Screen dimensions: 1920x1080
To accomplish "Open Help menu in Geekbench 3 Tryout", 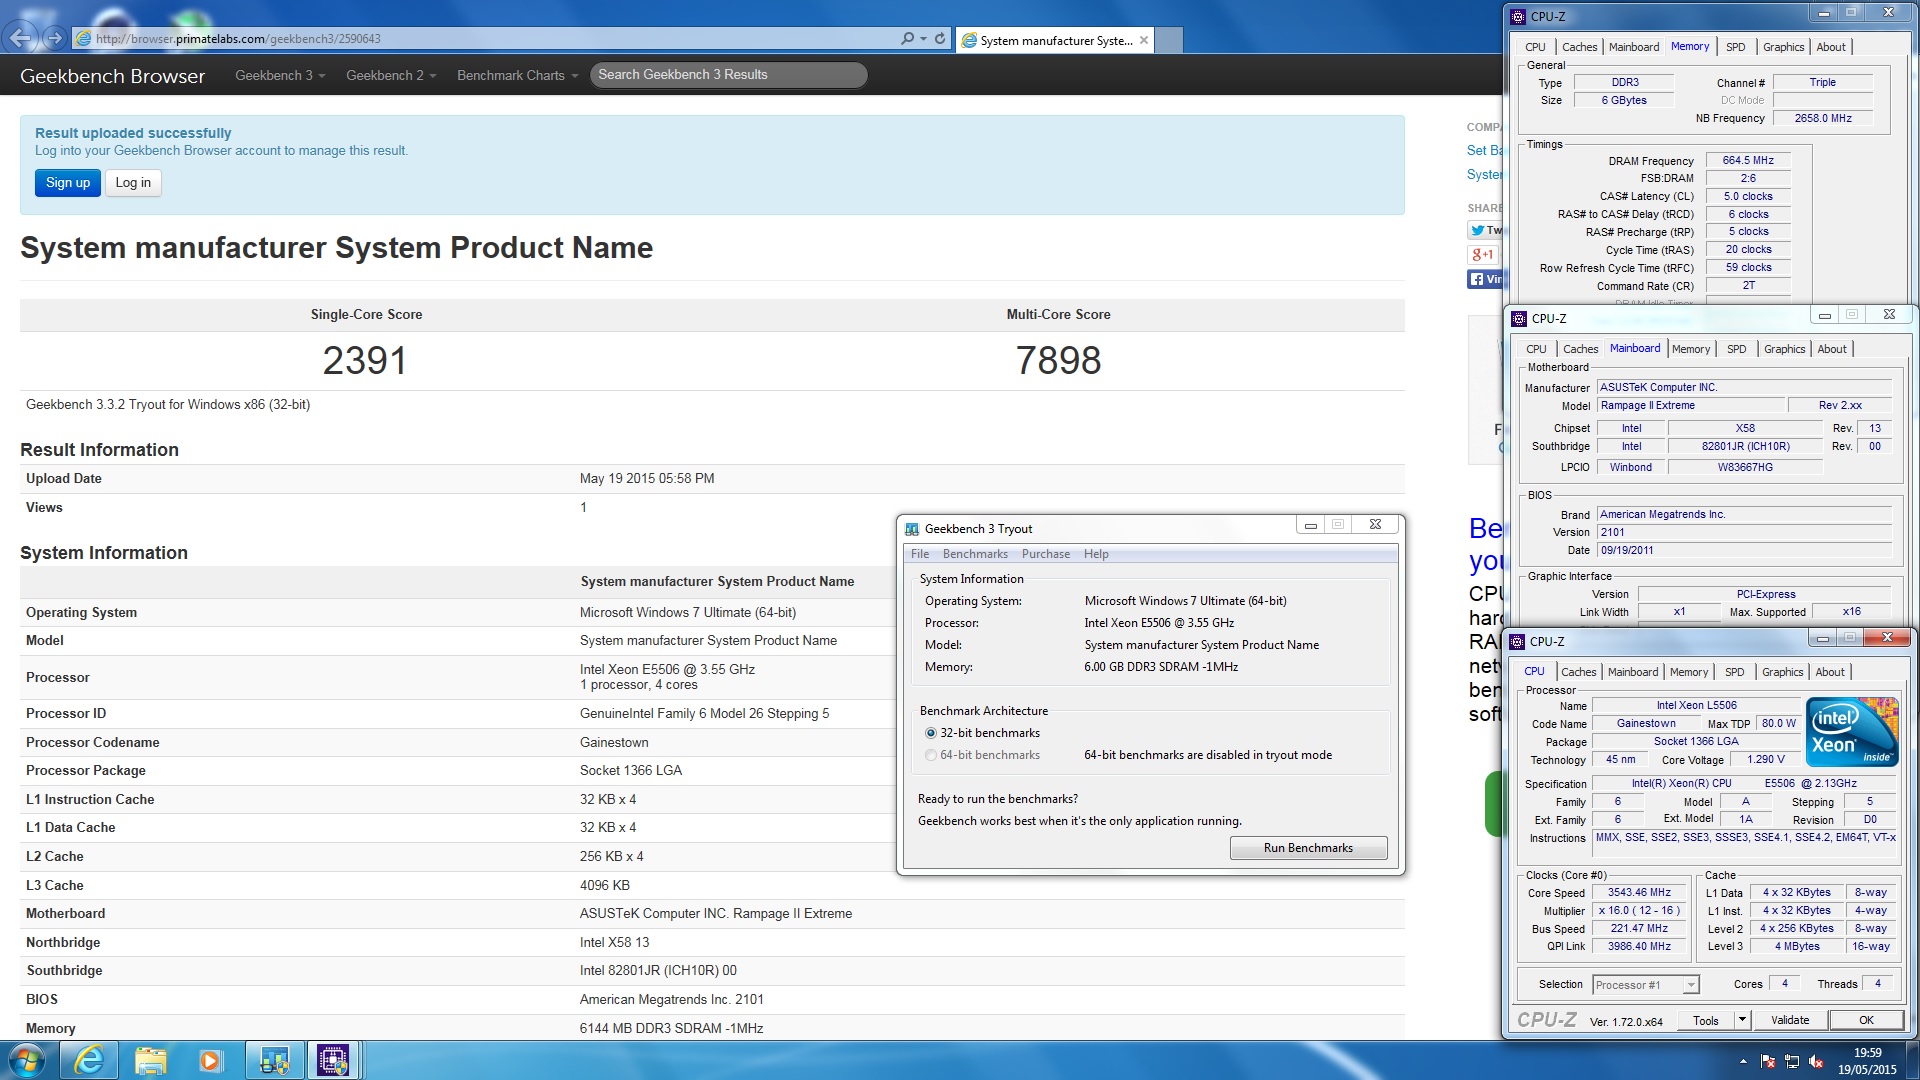I will 1096,554.
